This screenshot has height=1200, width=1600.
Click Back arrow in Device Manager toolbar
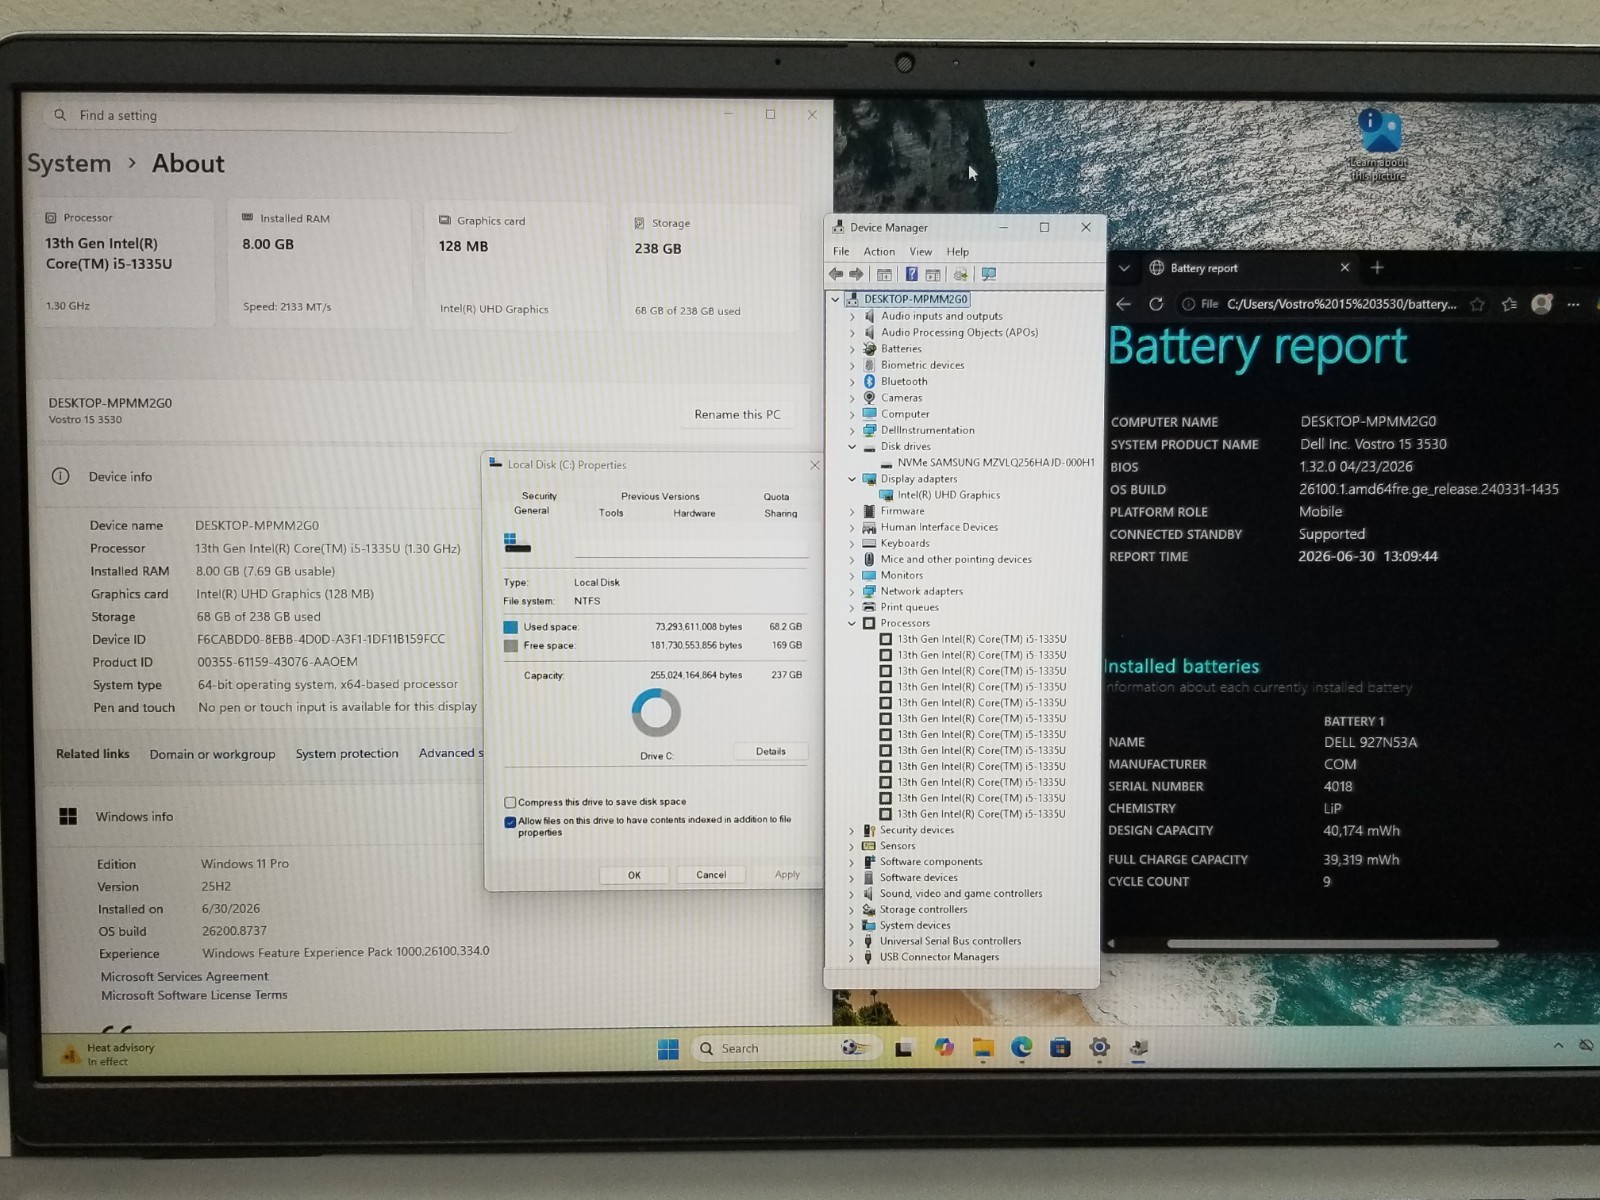(x=836, y=274)
